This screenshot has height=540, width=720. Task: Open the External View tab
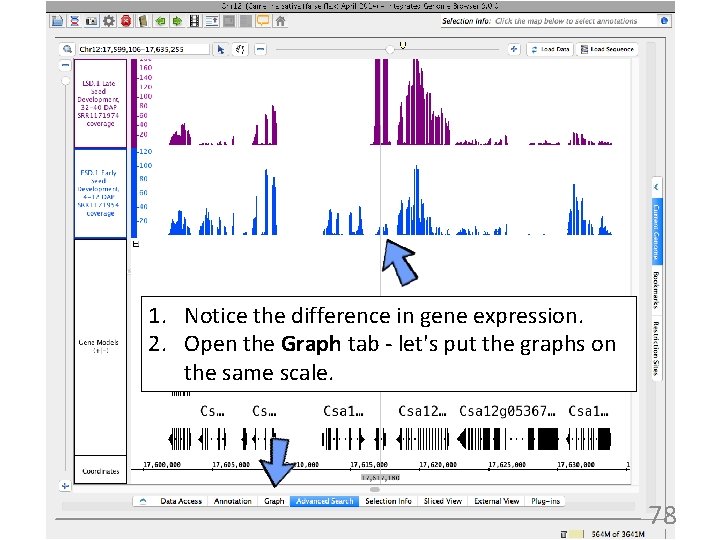pos(496,501)
